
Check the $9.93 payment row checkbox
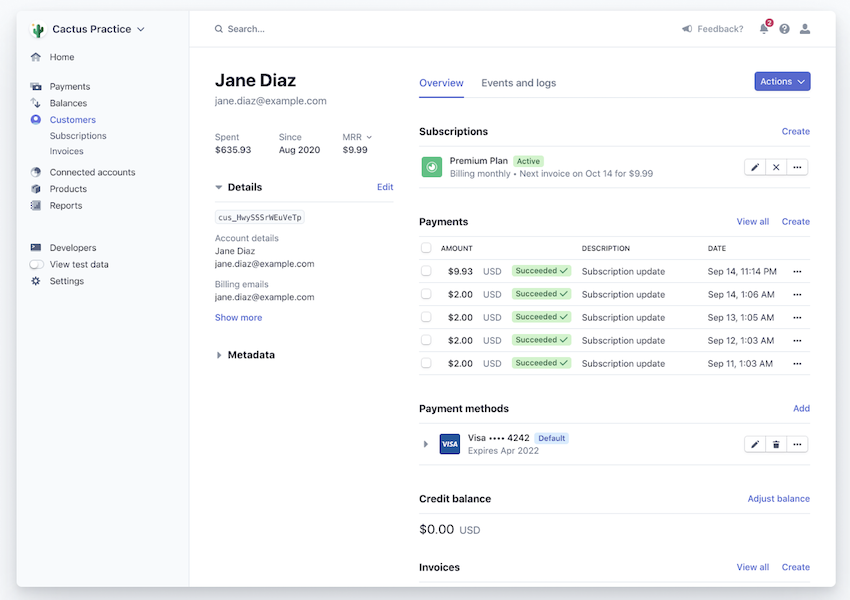tap(425, 271)
